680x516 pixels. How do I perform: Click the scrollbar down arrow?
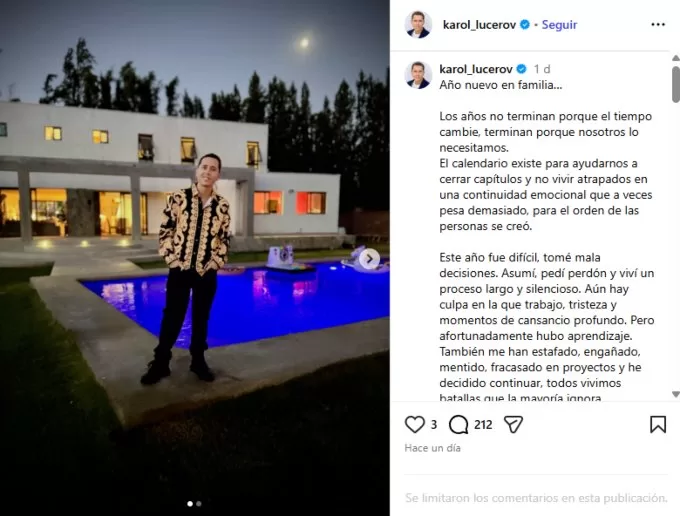pos(675,394)
